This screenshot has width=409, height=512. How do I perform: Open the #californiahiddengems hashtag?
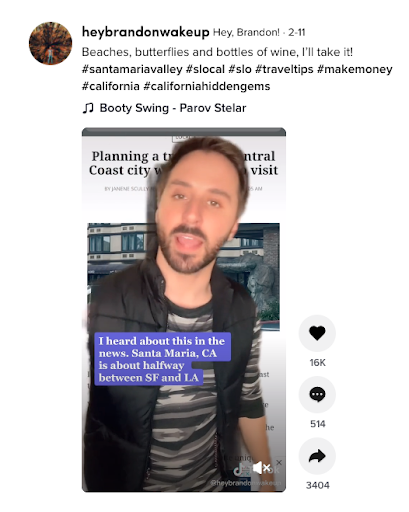pyautogui.click(x=207, y=86)
